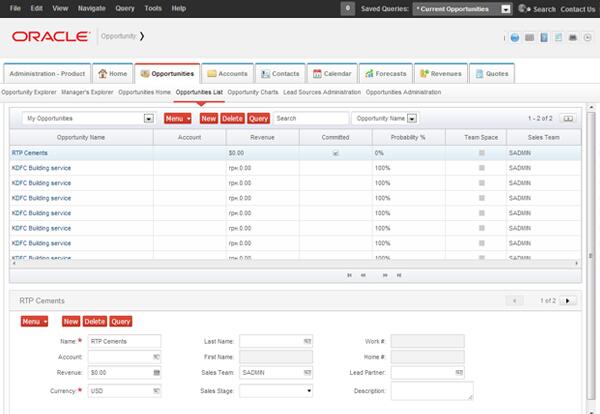Toggle Team Space checkbox for RTP Cements
The image size is (600, 414).
(x=481, y=153)
